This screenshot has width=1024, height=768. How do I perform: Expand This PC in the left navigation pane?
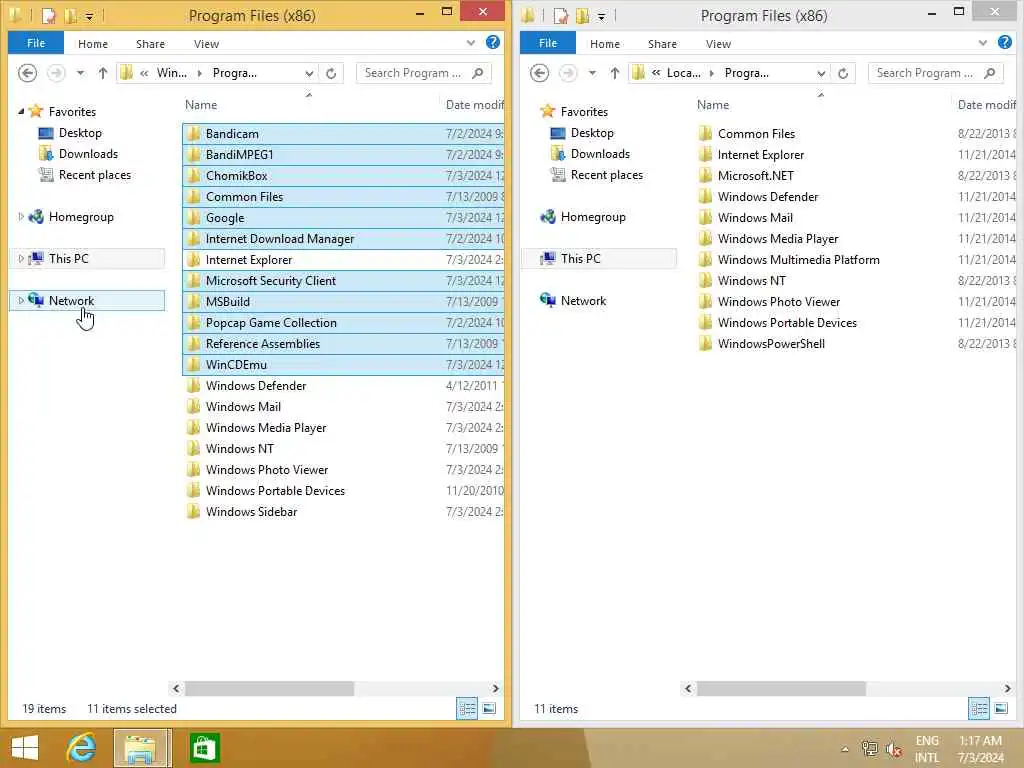[x=21, y=259]
